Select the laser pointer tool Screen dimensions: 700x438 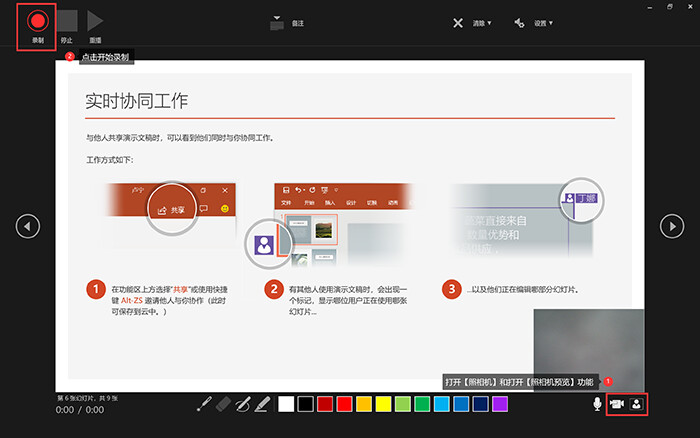click(204, 404)
